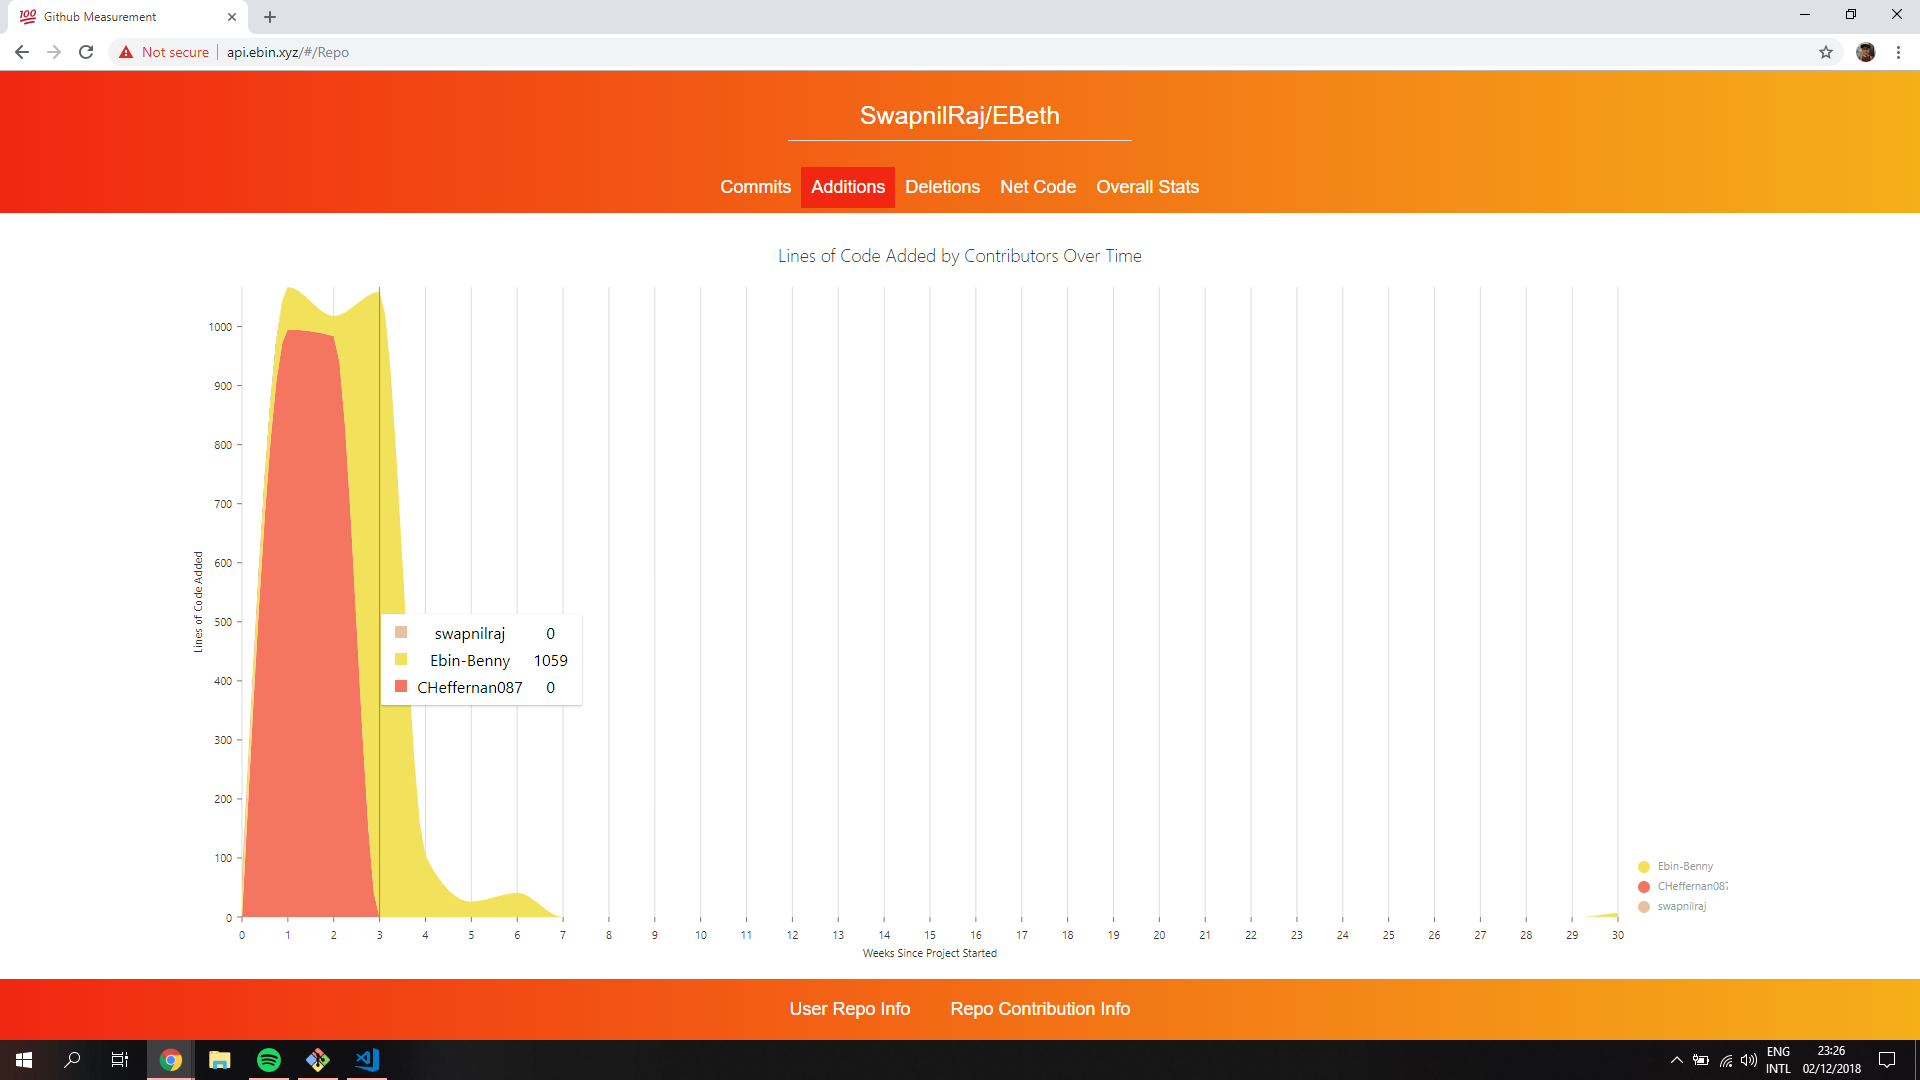Open Repo Contribution Info

1040,1009
